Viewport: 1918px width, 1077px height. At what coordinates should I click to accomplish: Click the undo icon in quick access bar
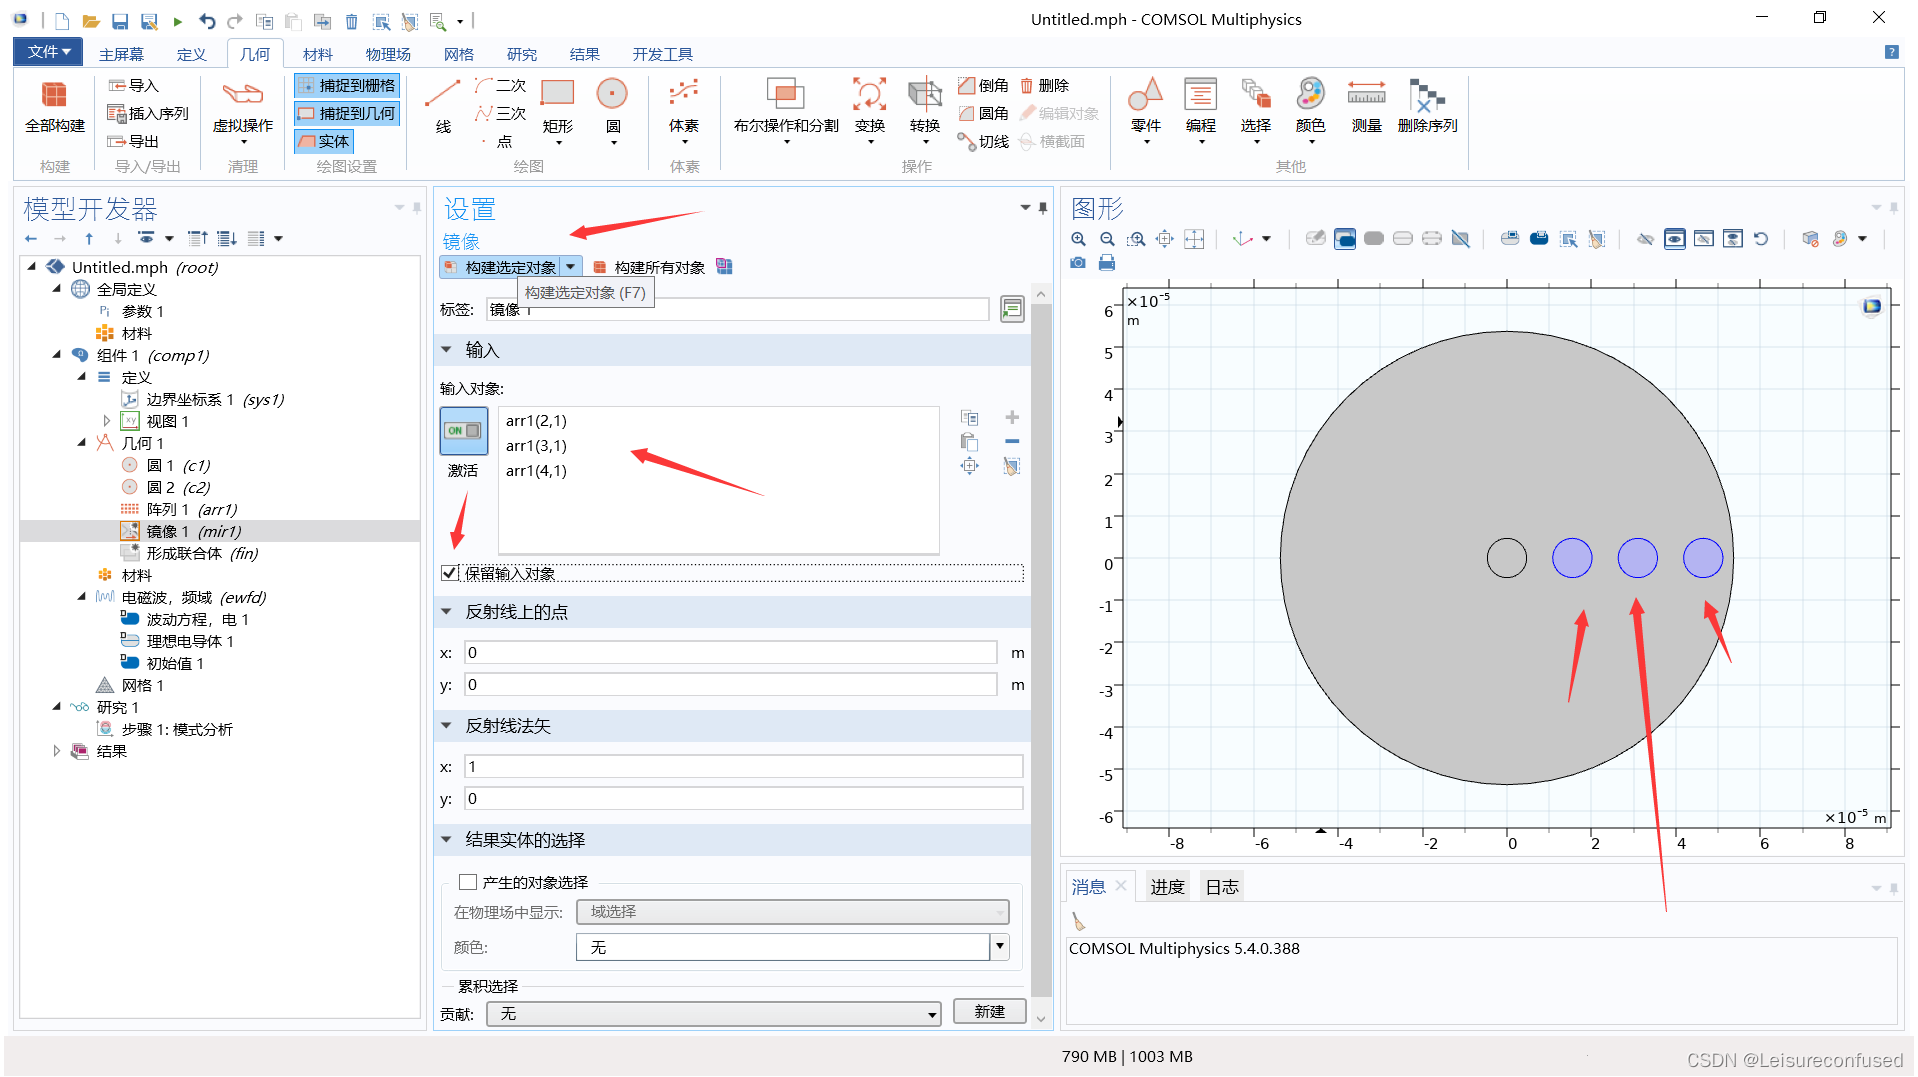206,21
